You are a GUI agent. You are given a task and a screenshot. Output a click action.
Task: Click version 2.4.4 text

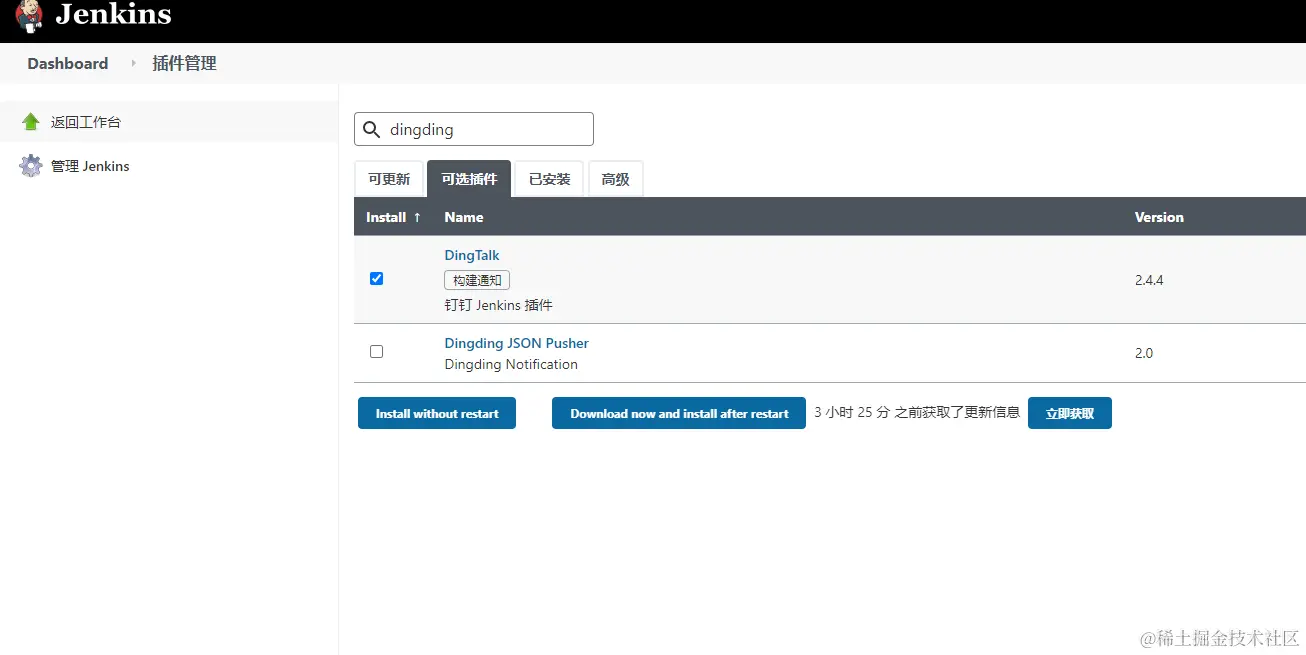[x=1149, y=280]
